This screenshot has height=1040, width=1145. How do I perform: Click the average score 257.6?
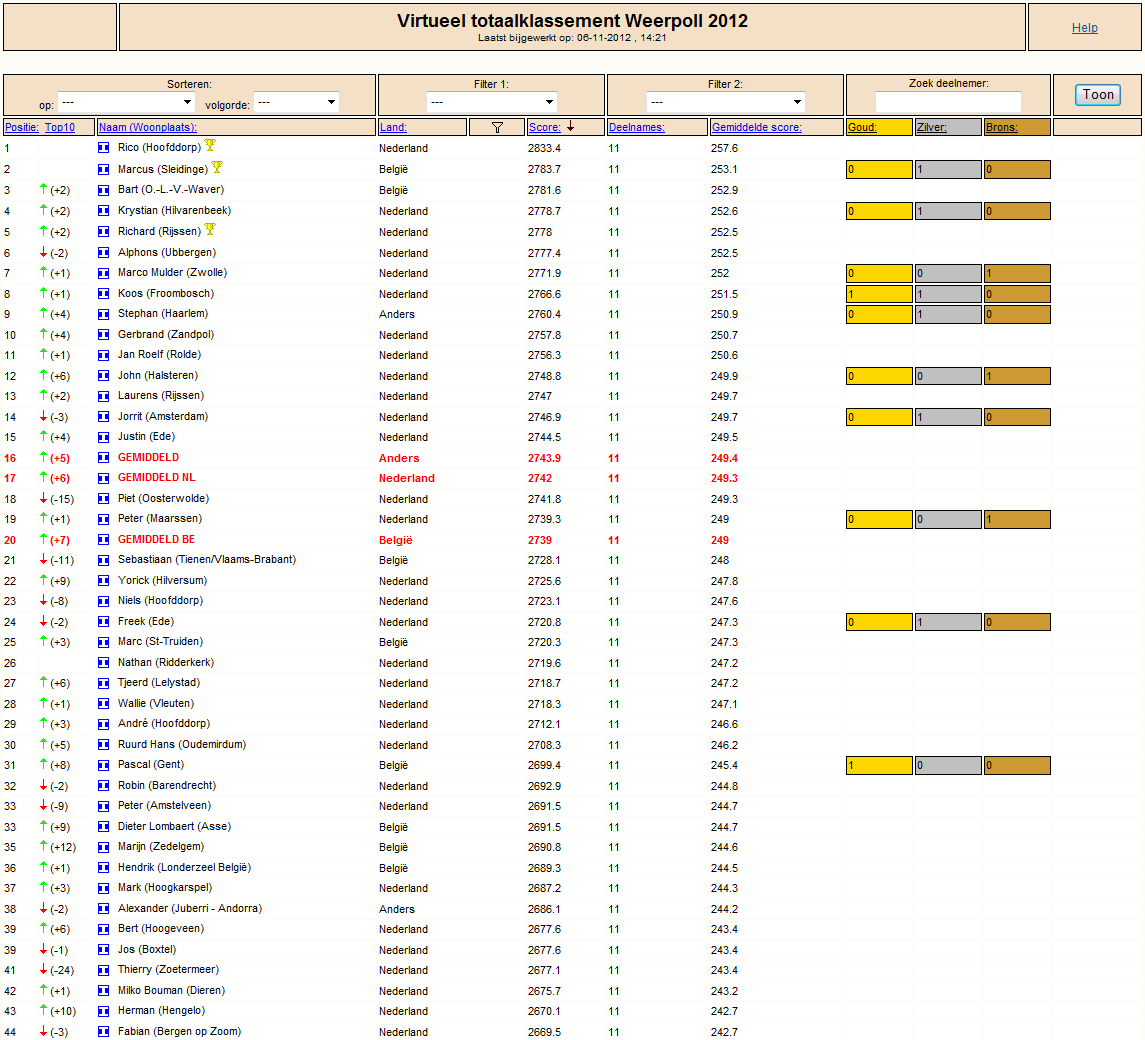point(724,148)
